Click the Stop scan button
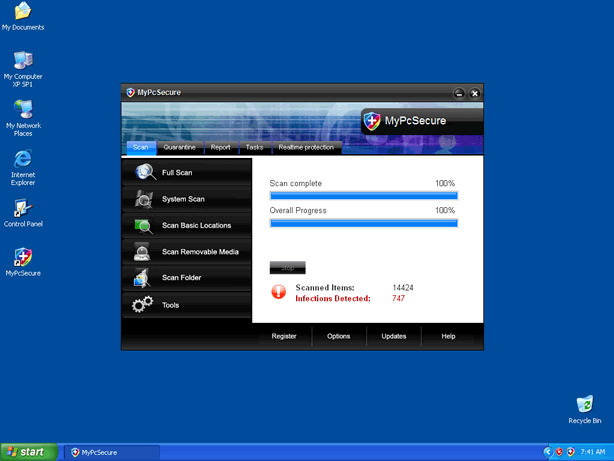The width and height of the screenshot is (614, 461). [x=287, y=268]
